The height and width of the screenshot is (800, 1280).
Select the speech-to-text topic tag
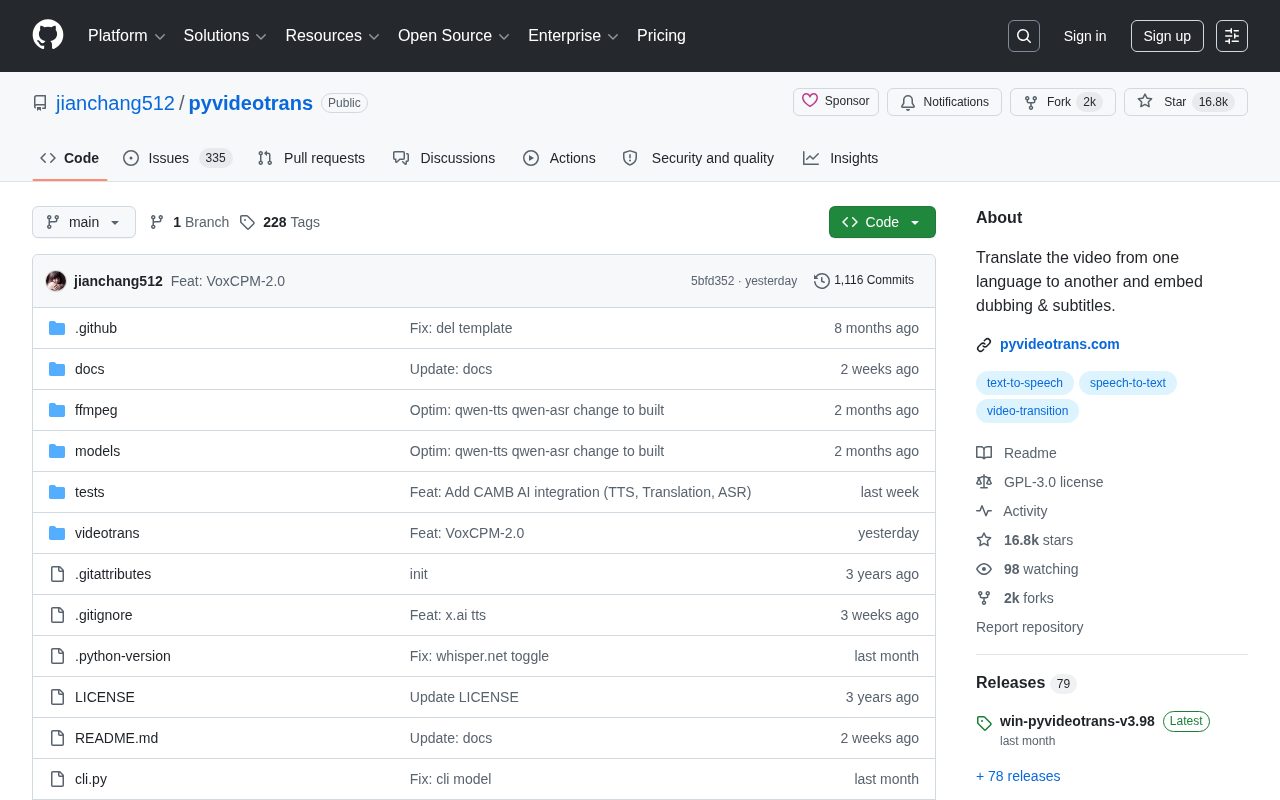pos(1128,383)
